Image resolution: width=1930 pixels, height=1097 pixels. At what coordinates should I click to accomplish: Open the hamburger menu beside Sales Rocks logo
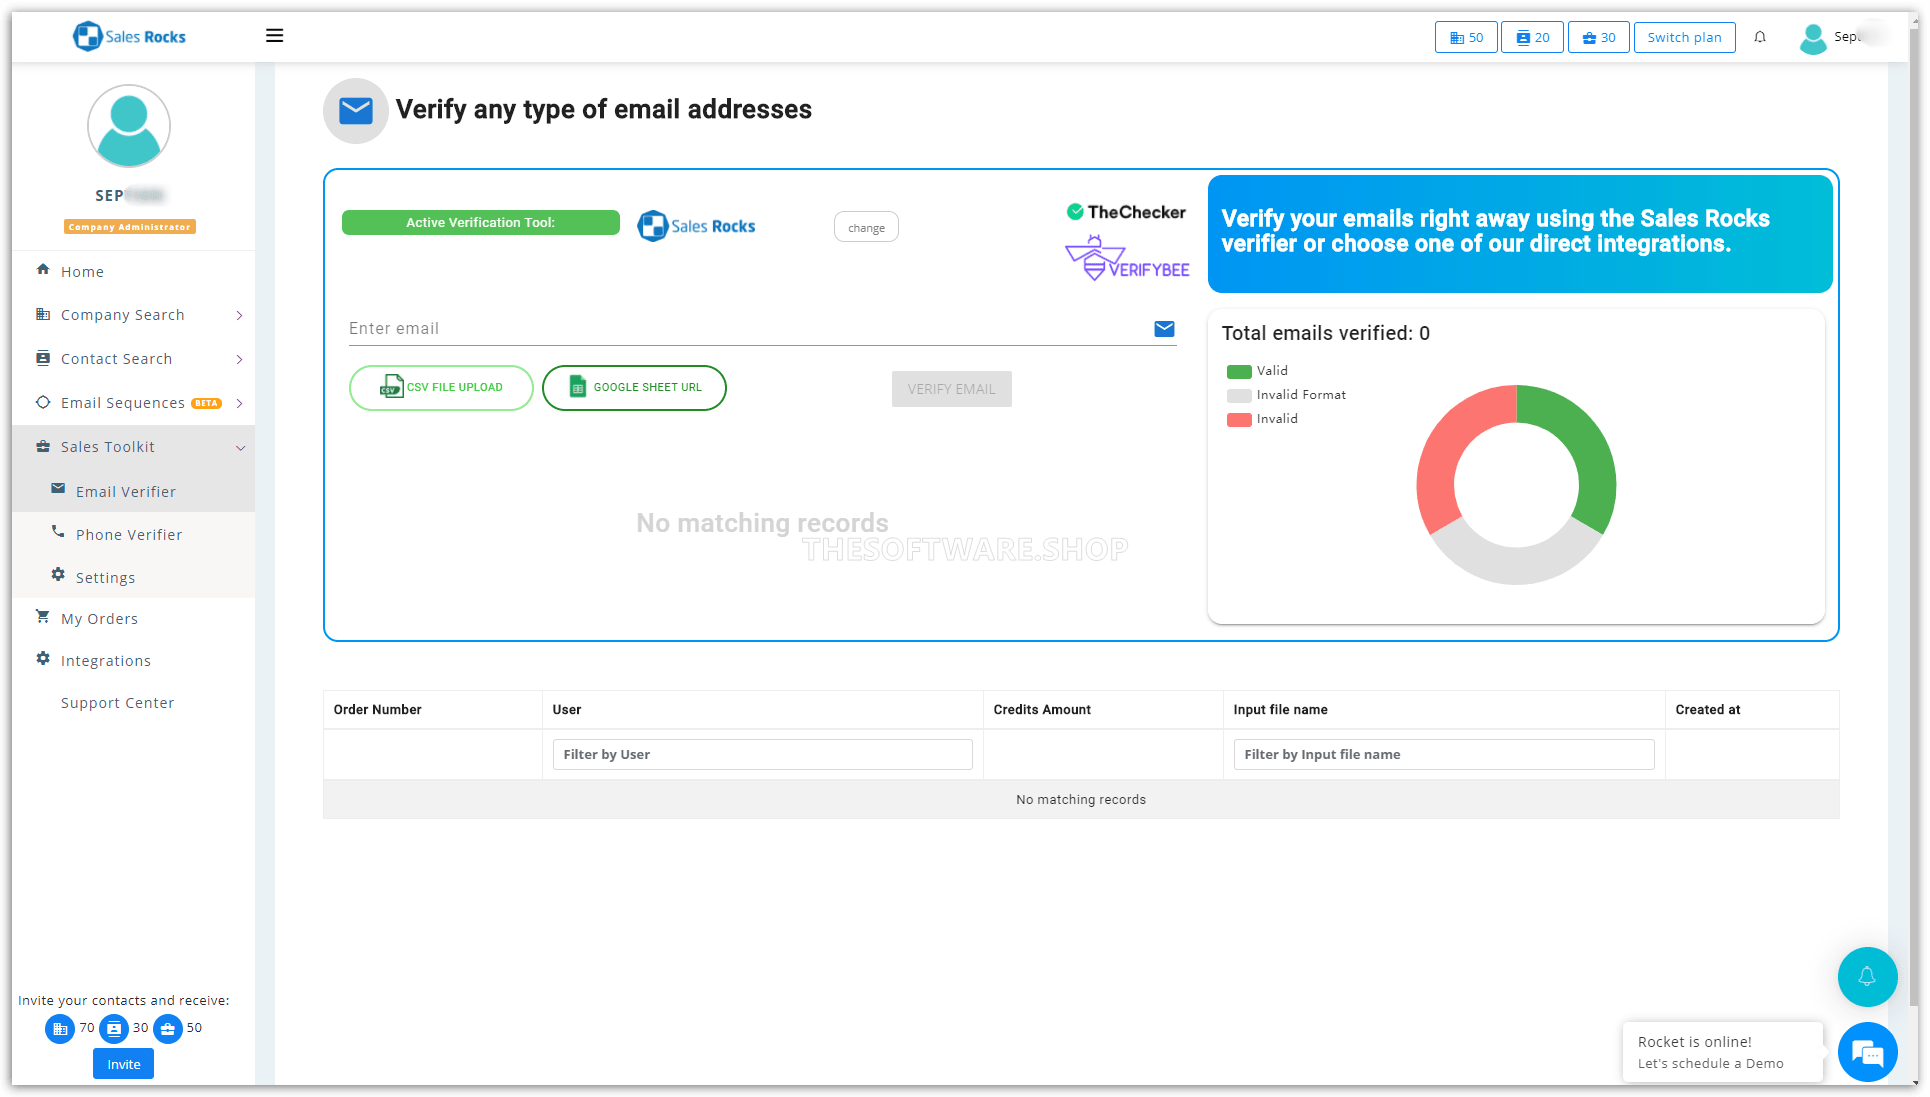pos(274,35)
